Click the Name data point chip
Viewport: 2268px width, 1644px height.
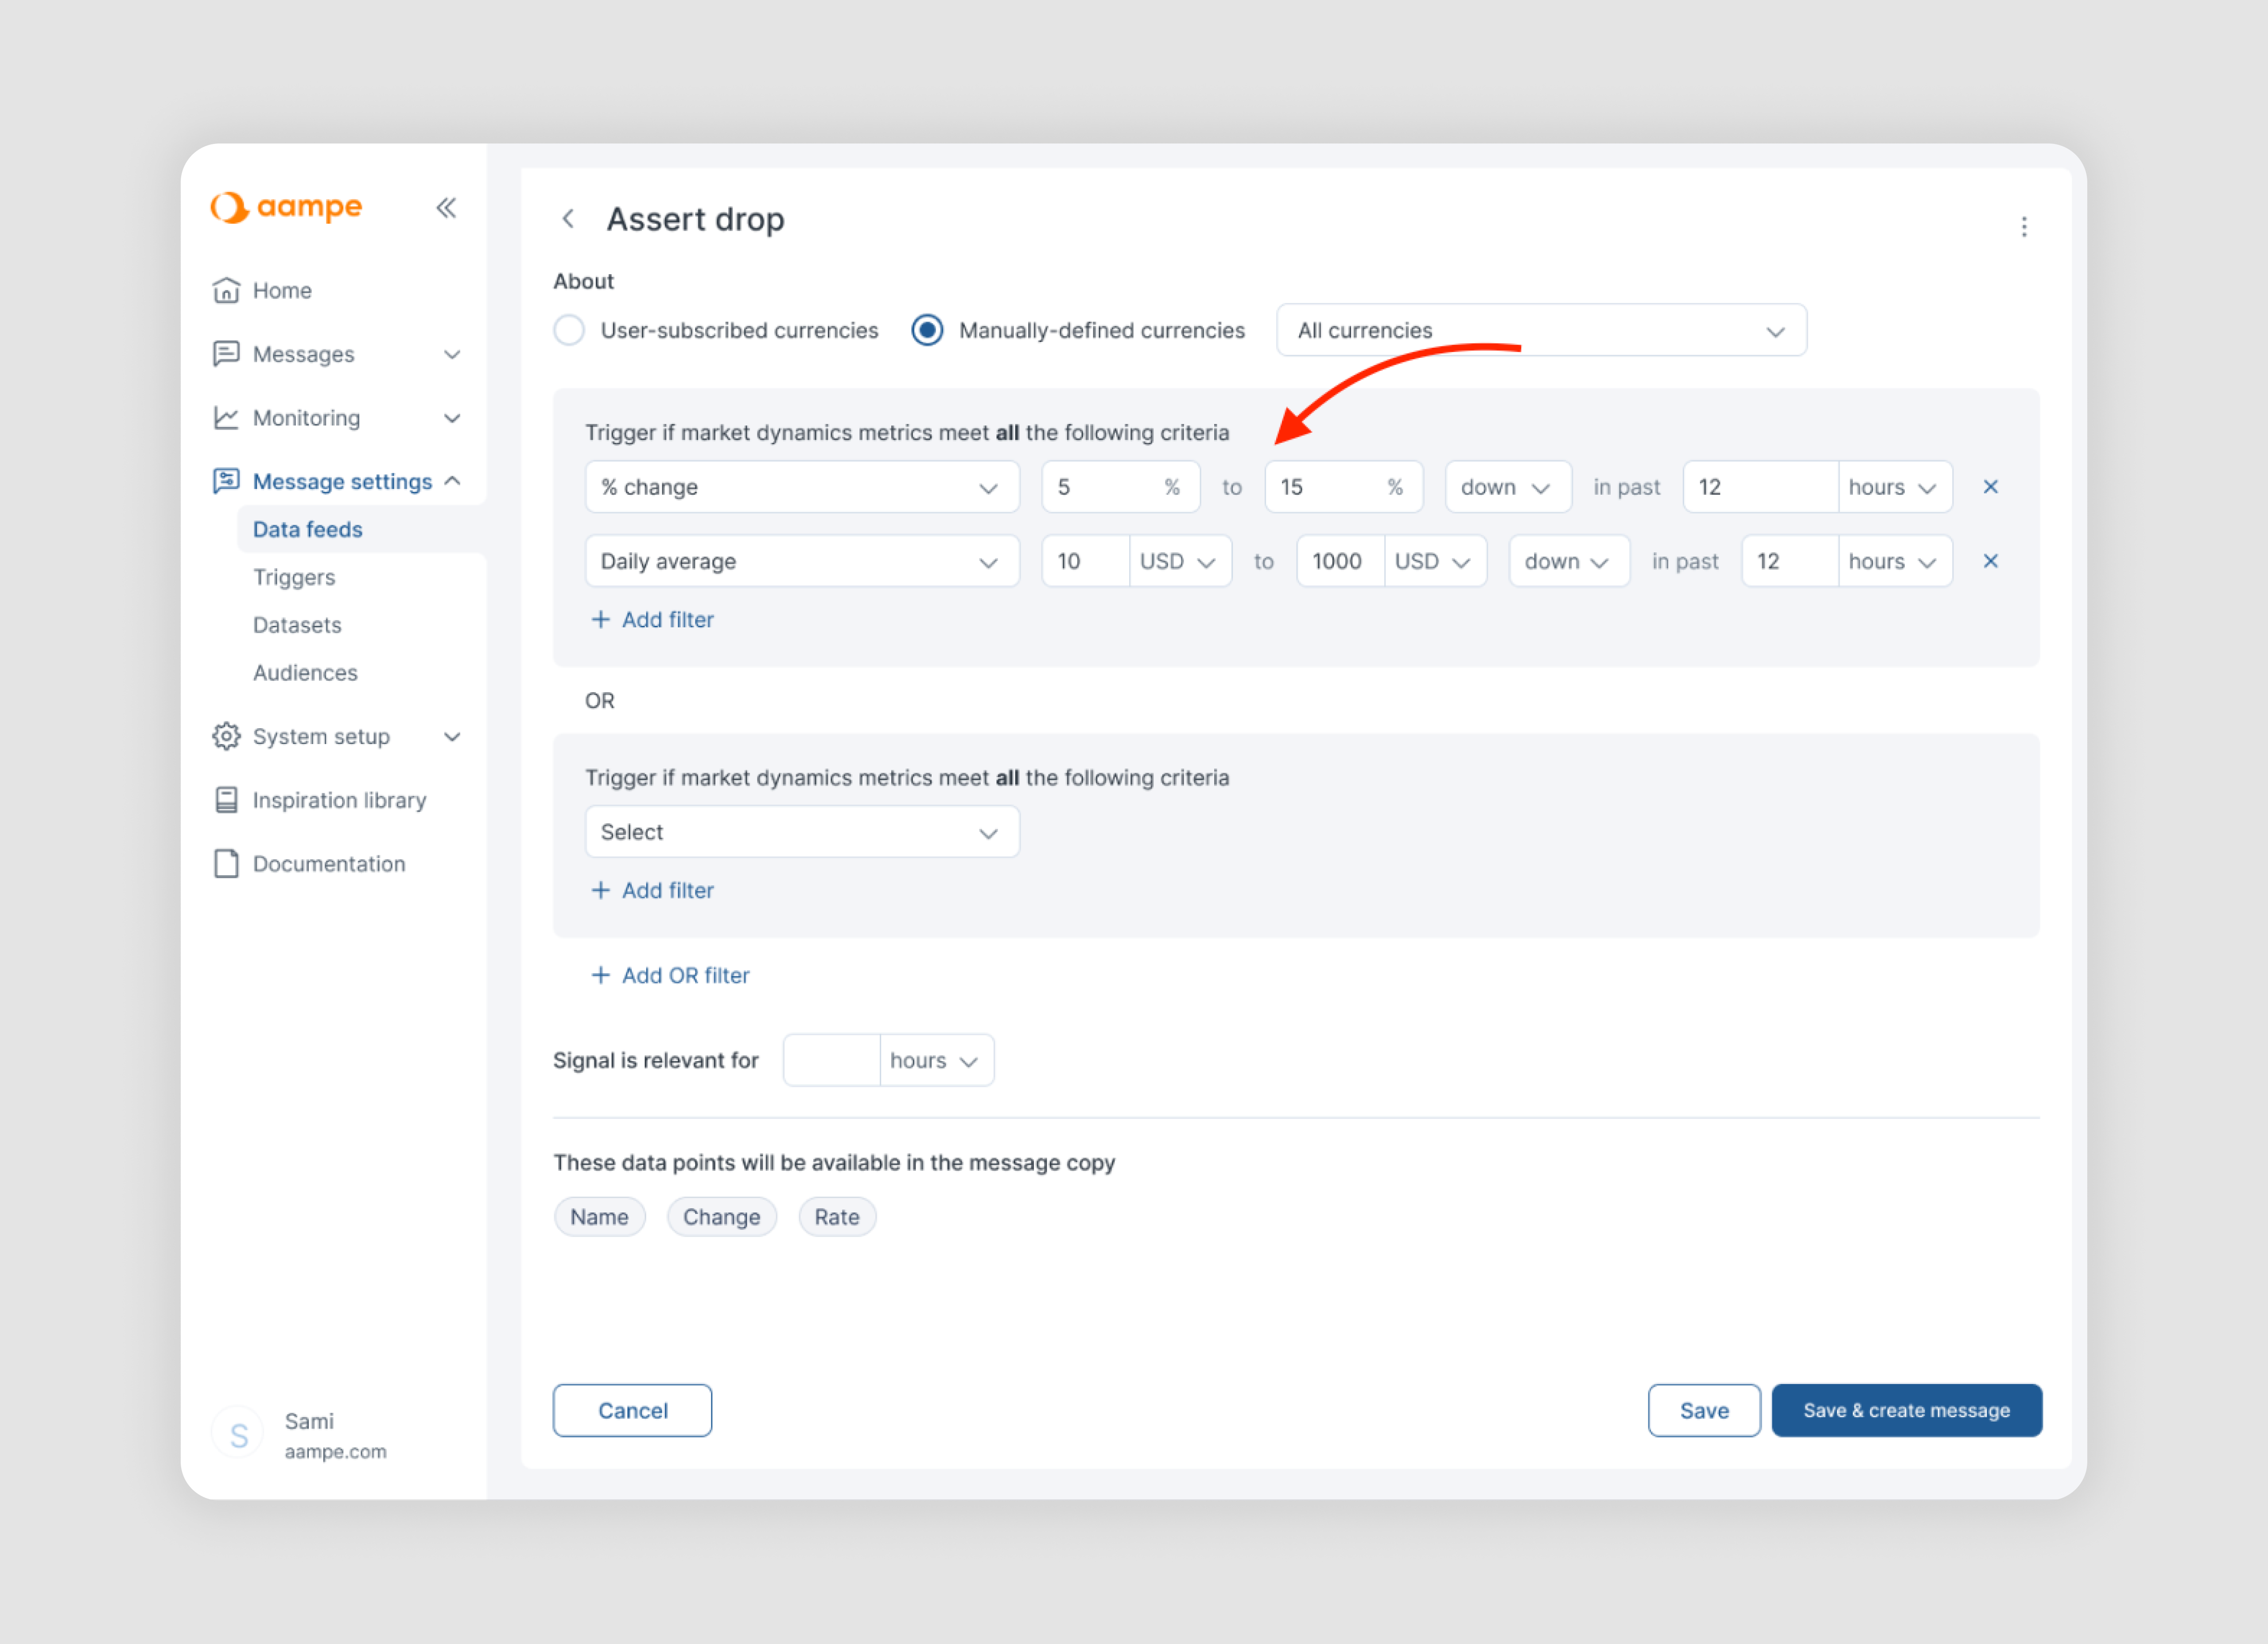(599, 1217)
